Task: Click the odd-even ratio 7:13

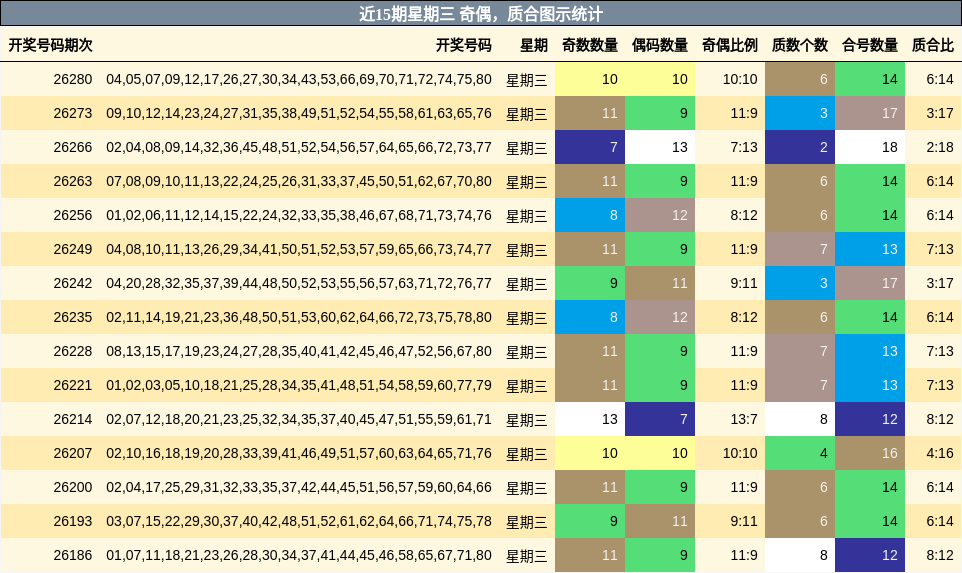Action: click(744, 147)
